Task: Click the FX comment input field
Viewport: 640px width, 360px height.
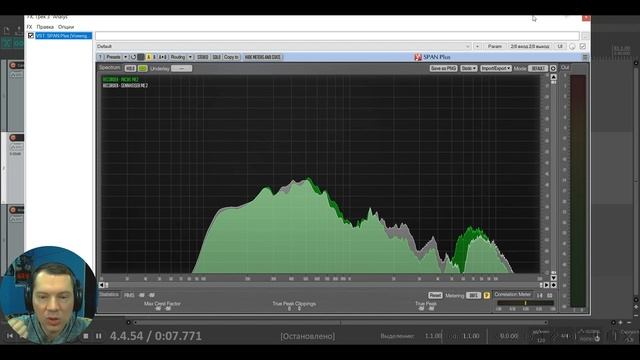Action: [337, 36]
